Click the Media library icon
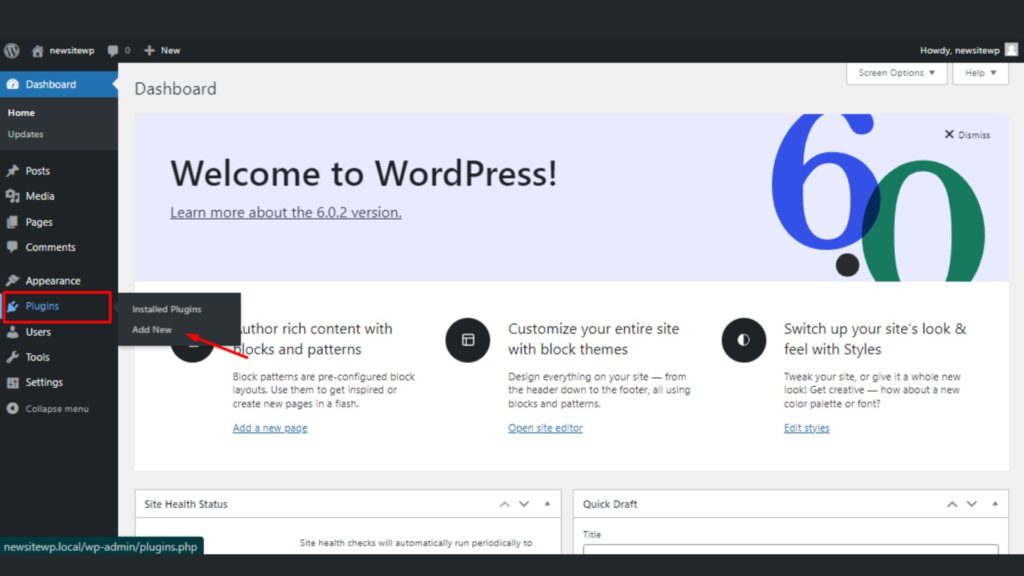1024x576 pixels. 12,196
